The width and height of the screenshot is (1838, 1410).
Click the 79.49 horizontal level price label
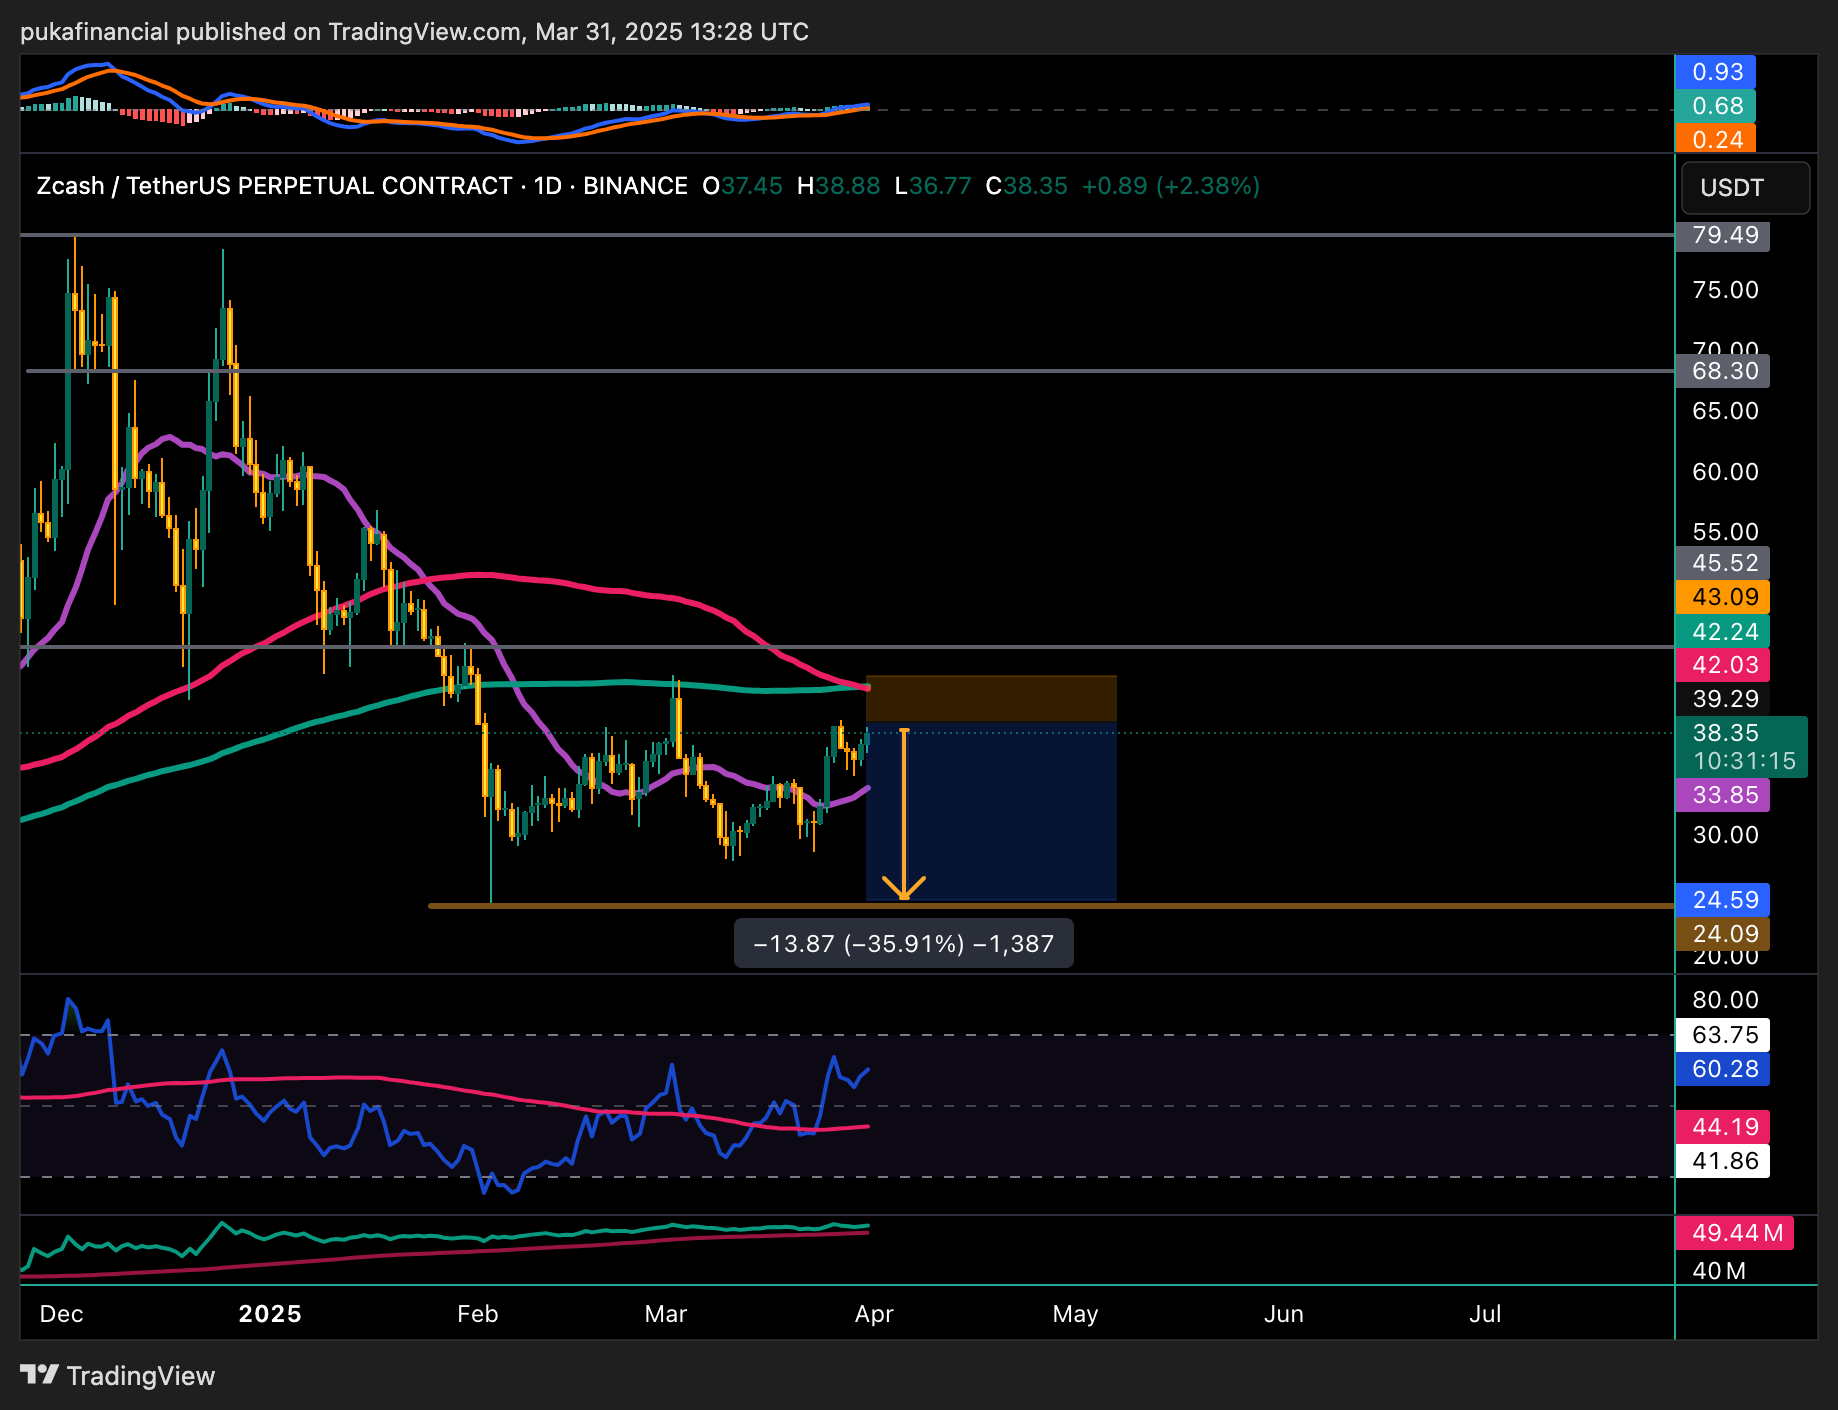click(x=1724, y=235)
